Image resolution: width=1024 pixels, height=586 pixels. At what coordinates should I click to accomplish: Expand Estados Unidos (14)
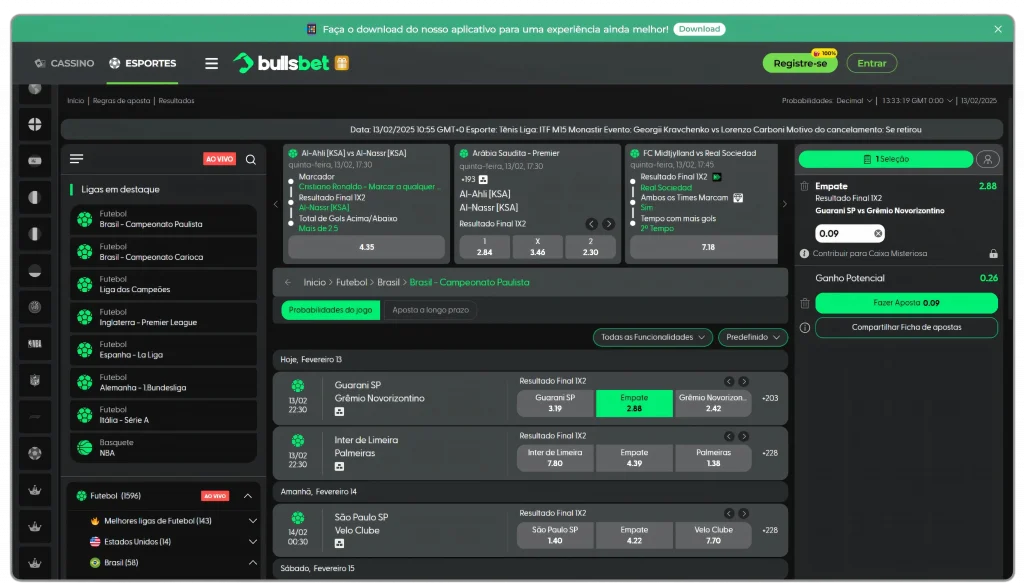[x=253, y=542]
